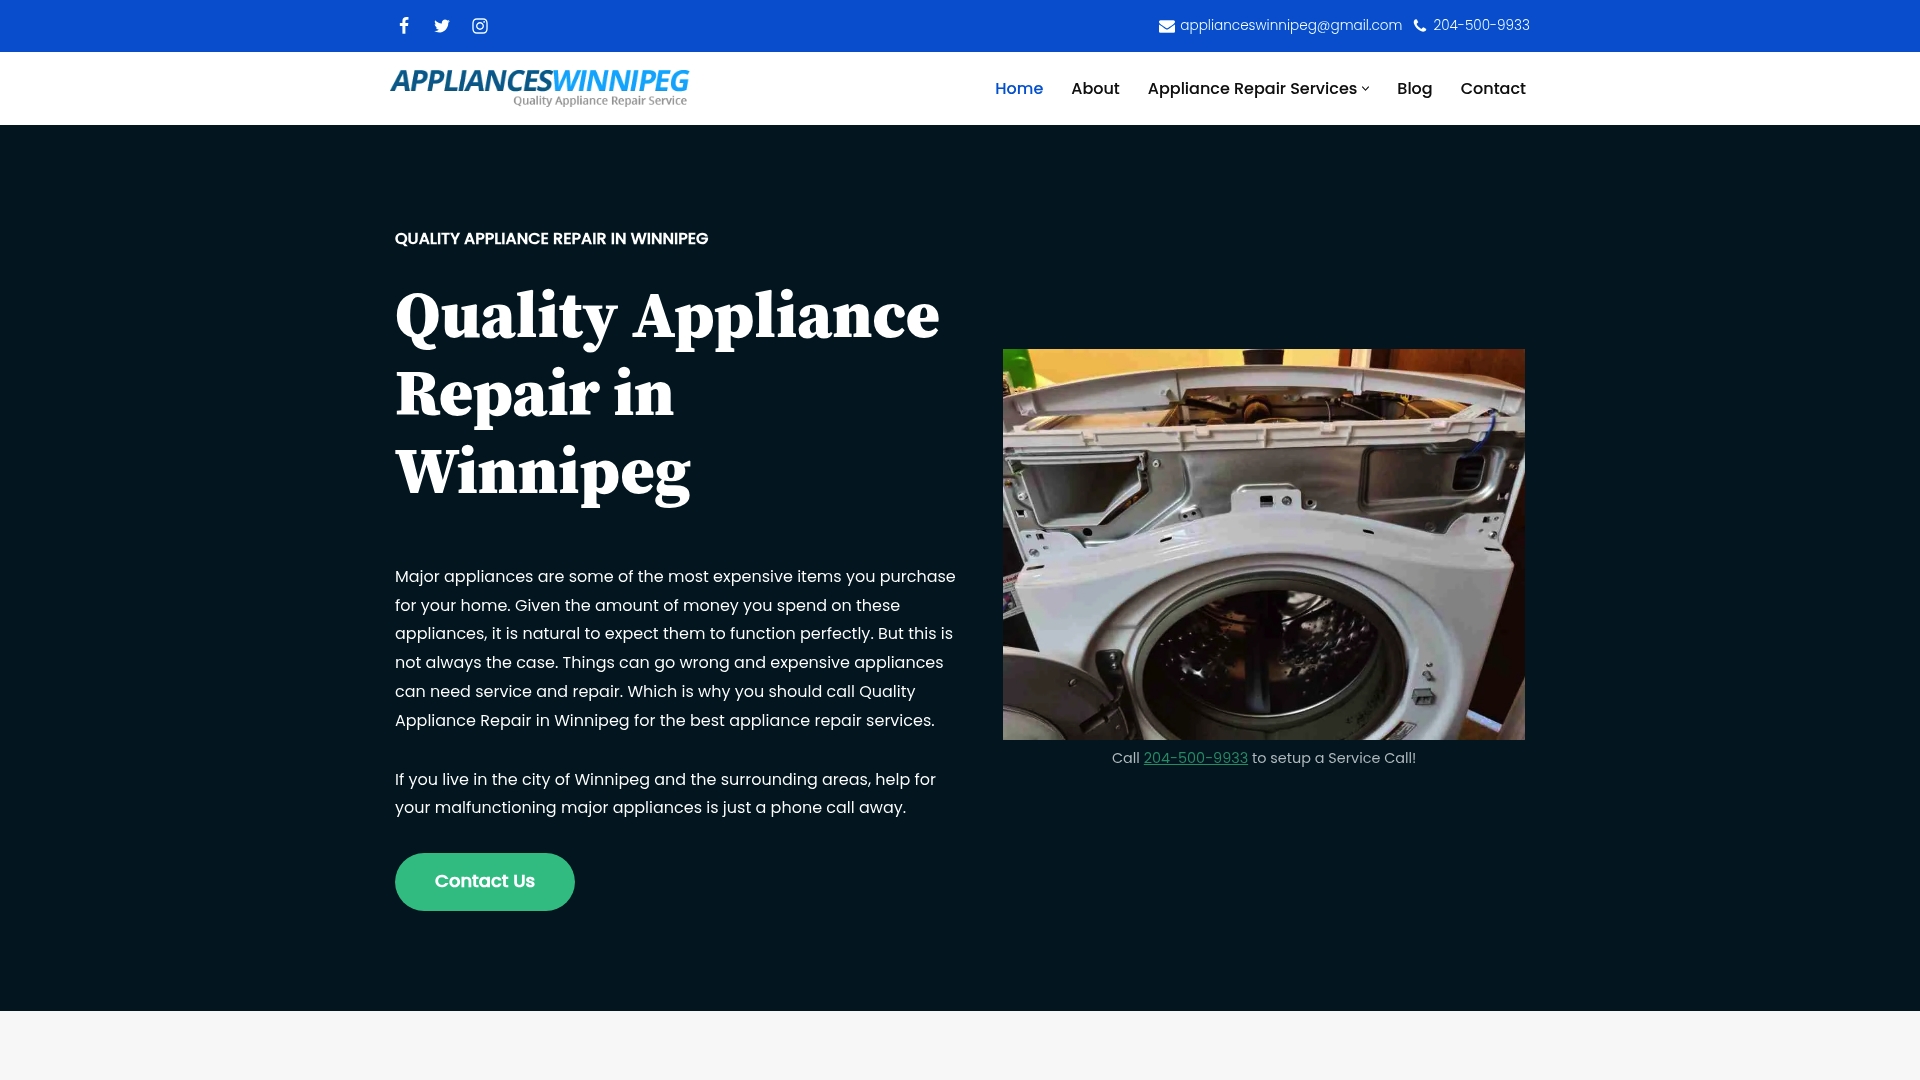Click the washing machine repair photo

click(x=1263, y=544)
